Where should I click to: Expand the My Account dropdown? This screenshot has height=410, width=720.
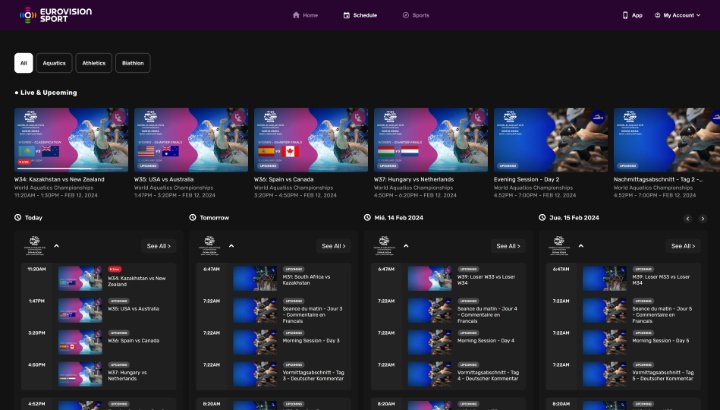click(x=677, y=15)
